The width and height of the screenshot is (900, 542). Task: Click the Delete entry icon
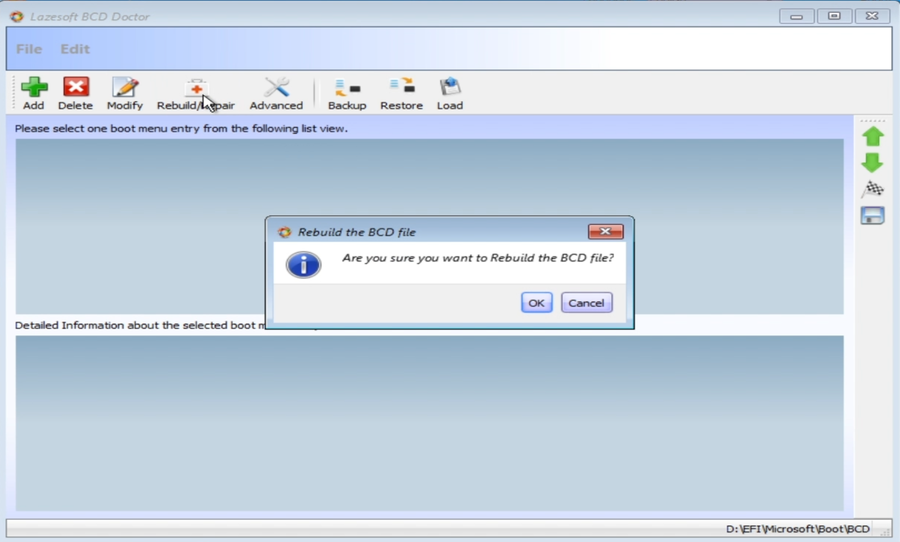coord(76,87)
